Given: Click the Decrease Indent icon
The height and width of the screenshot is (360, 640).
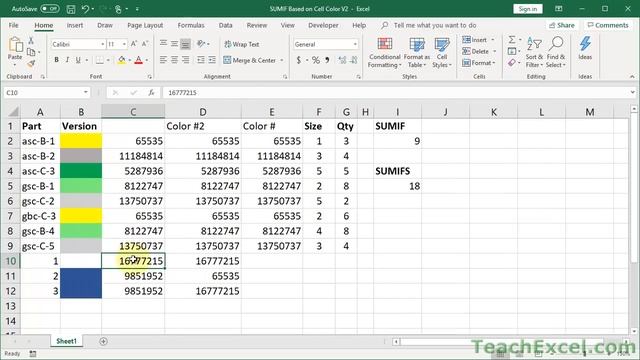Looking at the screenshot, I should pos(201,60).
